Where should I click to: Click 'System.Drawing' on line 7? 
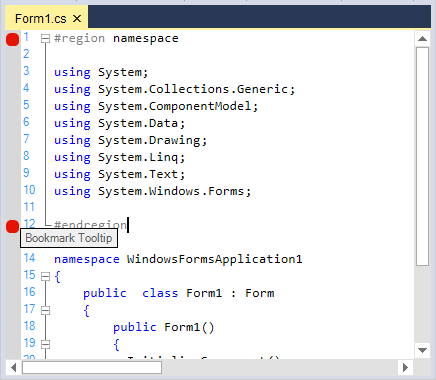pos(149,140)
